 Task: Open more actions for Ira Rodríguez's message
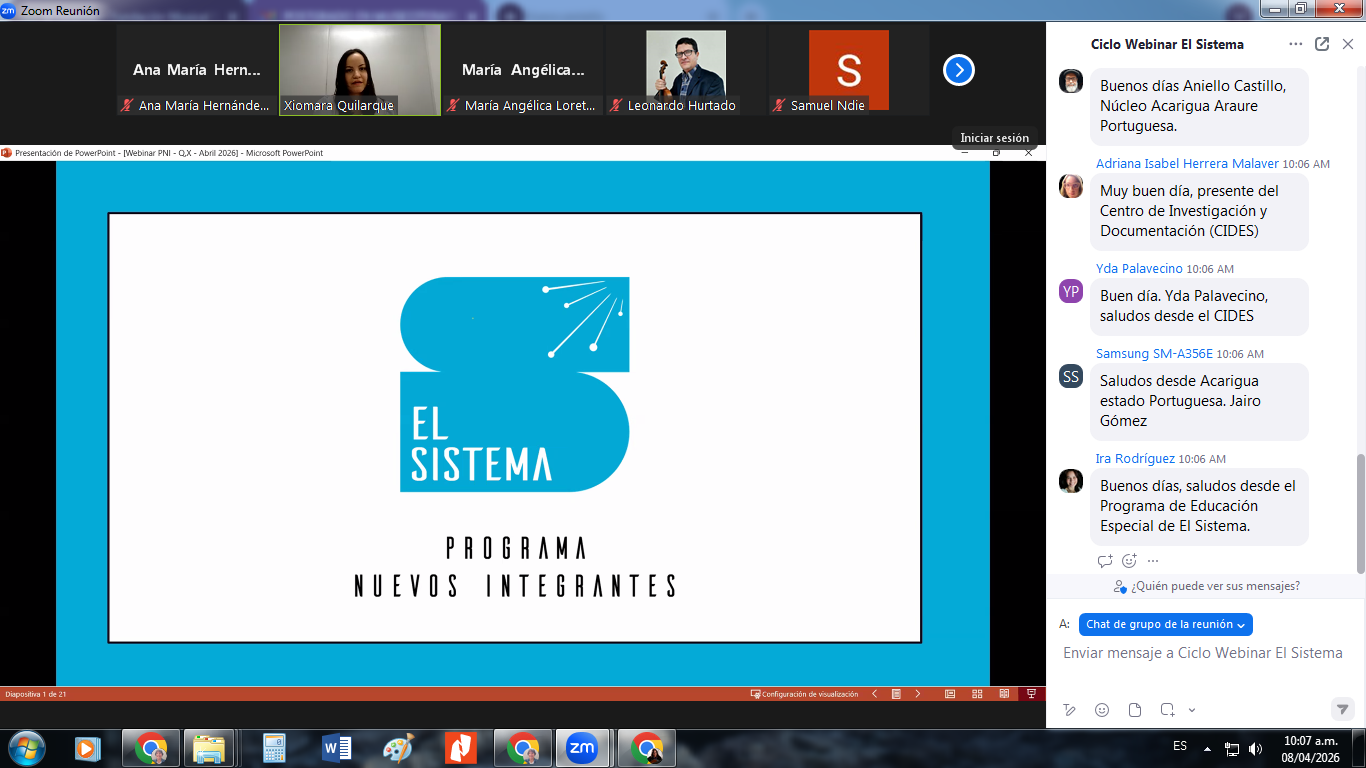(1153, 561)
